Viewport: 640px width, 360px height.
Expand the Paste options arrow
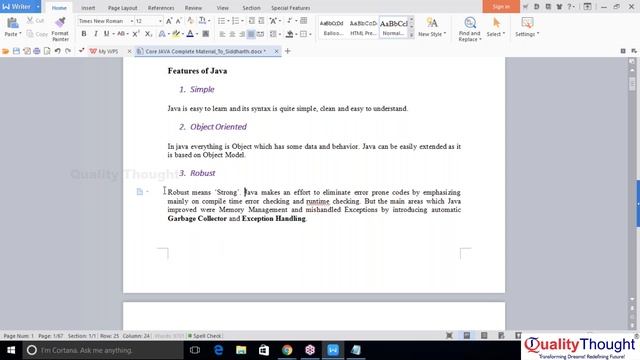click(20, 34)
